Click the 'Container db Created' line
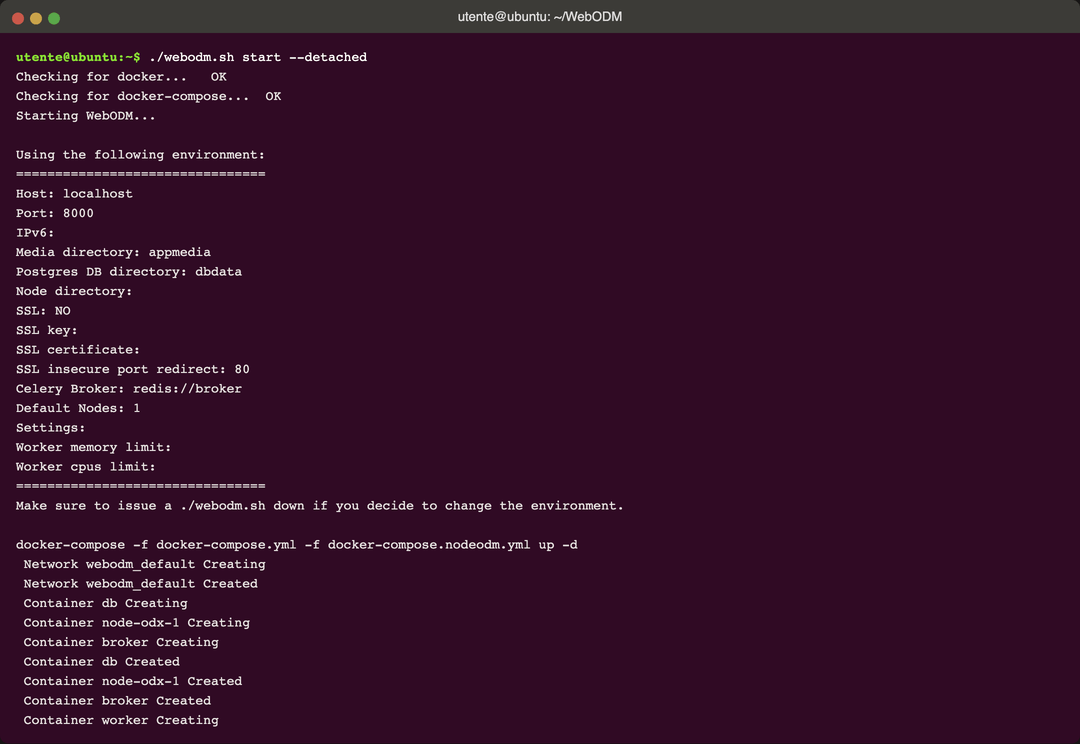 [x=101, y=662]
